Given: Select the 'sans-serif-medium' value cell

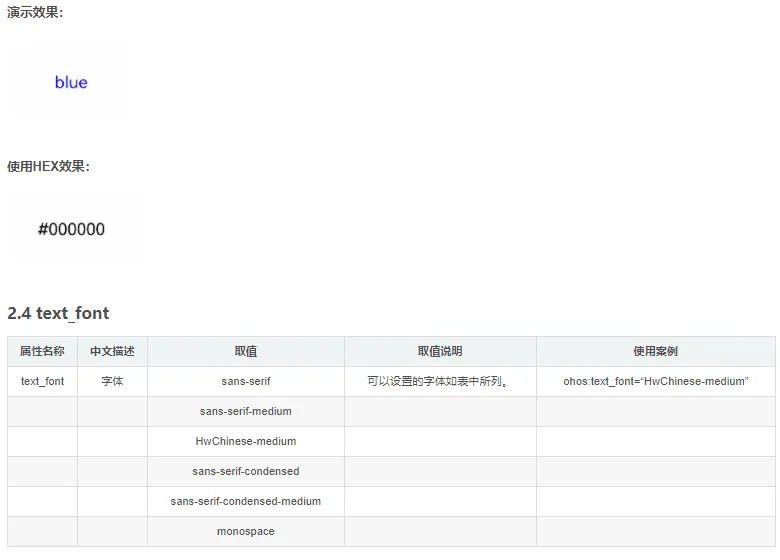Looking at the screenshot, I should point(246,411).
